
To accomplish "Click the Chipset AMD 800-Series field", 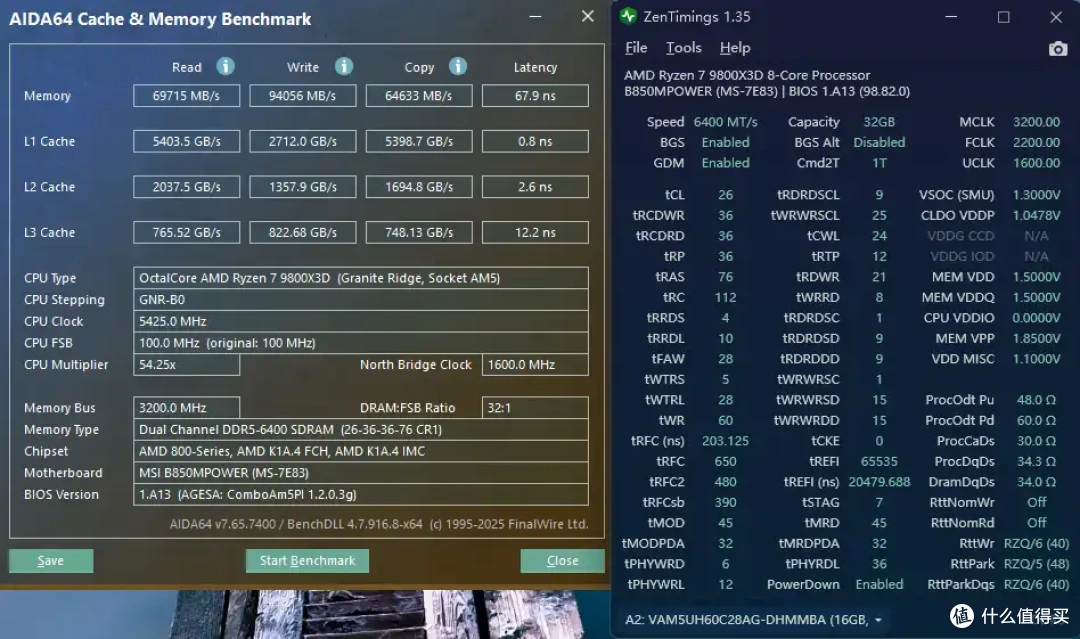I will (x=361, y=451).
